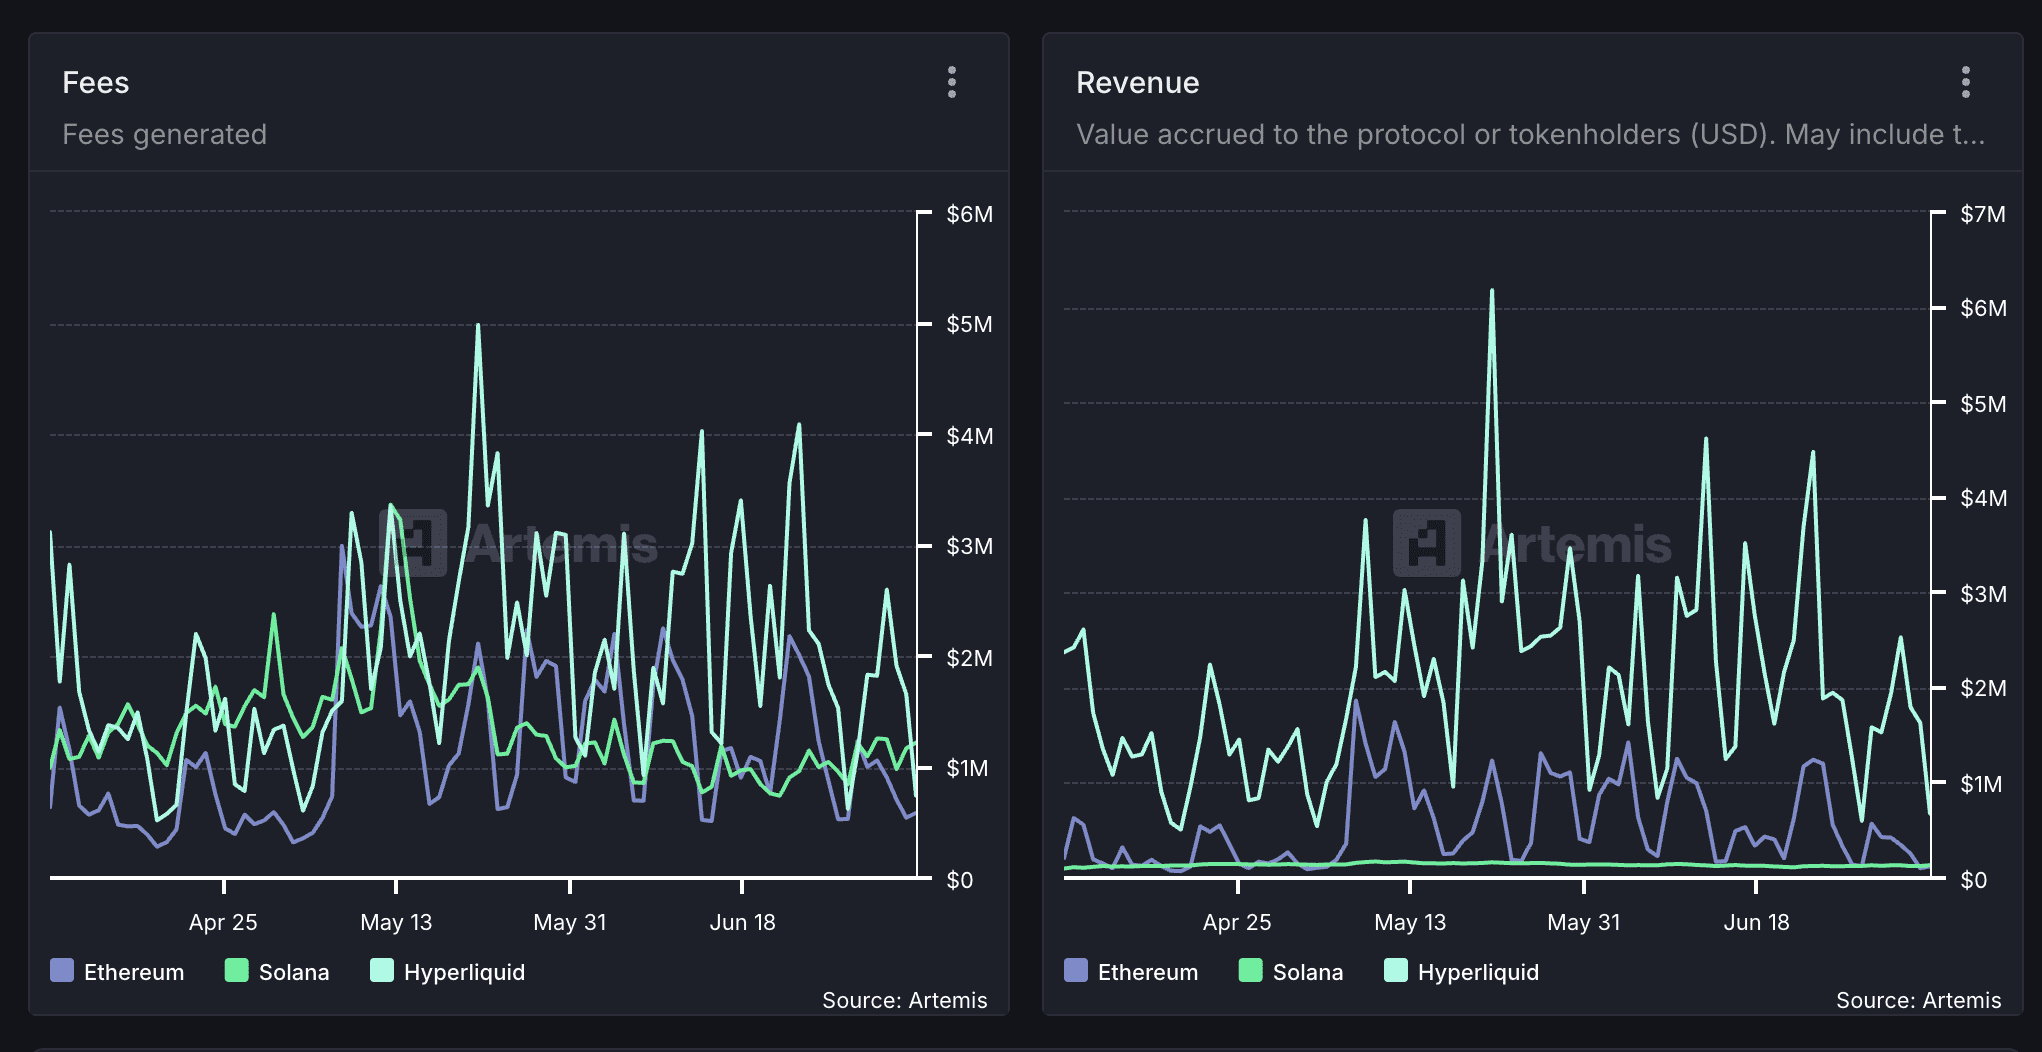The image size is (2042, 1052).
Task: Open the Source: Artemis link on Revenue chart
Action: [1919, 1000]
